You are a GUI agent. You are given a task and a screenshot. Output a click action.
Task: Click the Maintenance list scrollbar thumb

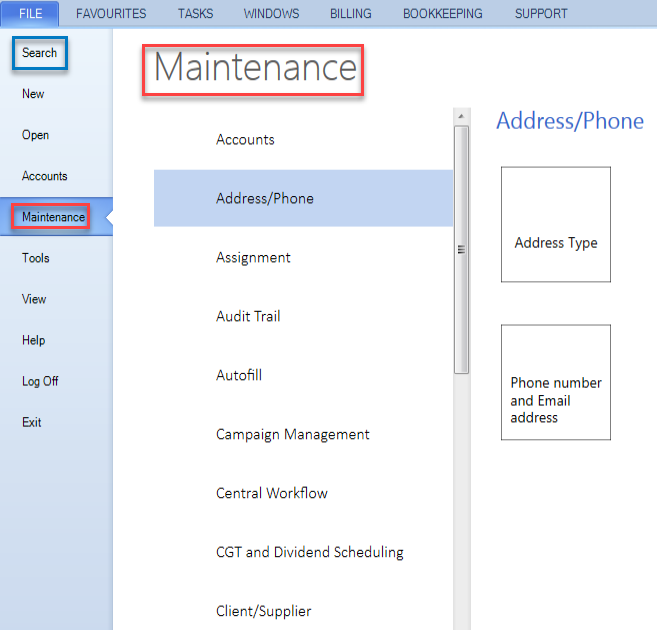[x=461, y=250]
